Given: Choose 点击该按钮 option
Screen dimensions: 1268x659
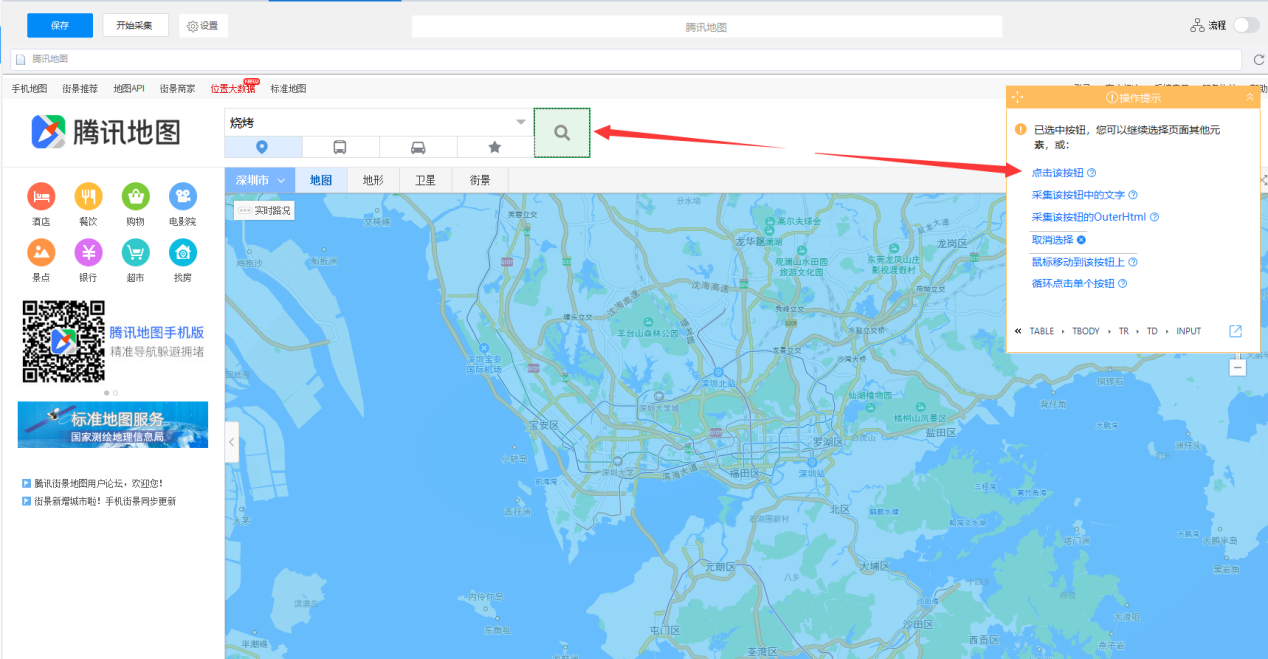Looking at the screenshot, I should [1057, 173].
